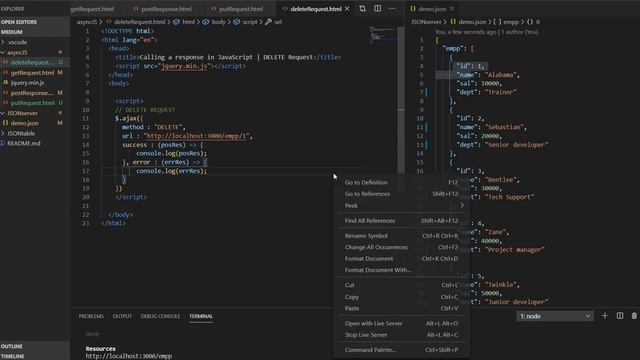
Task: Kill terminal with trash icon
Action: (634, 316)
